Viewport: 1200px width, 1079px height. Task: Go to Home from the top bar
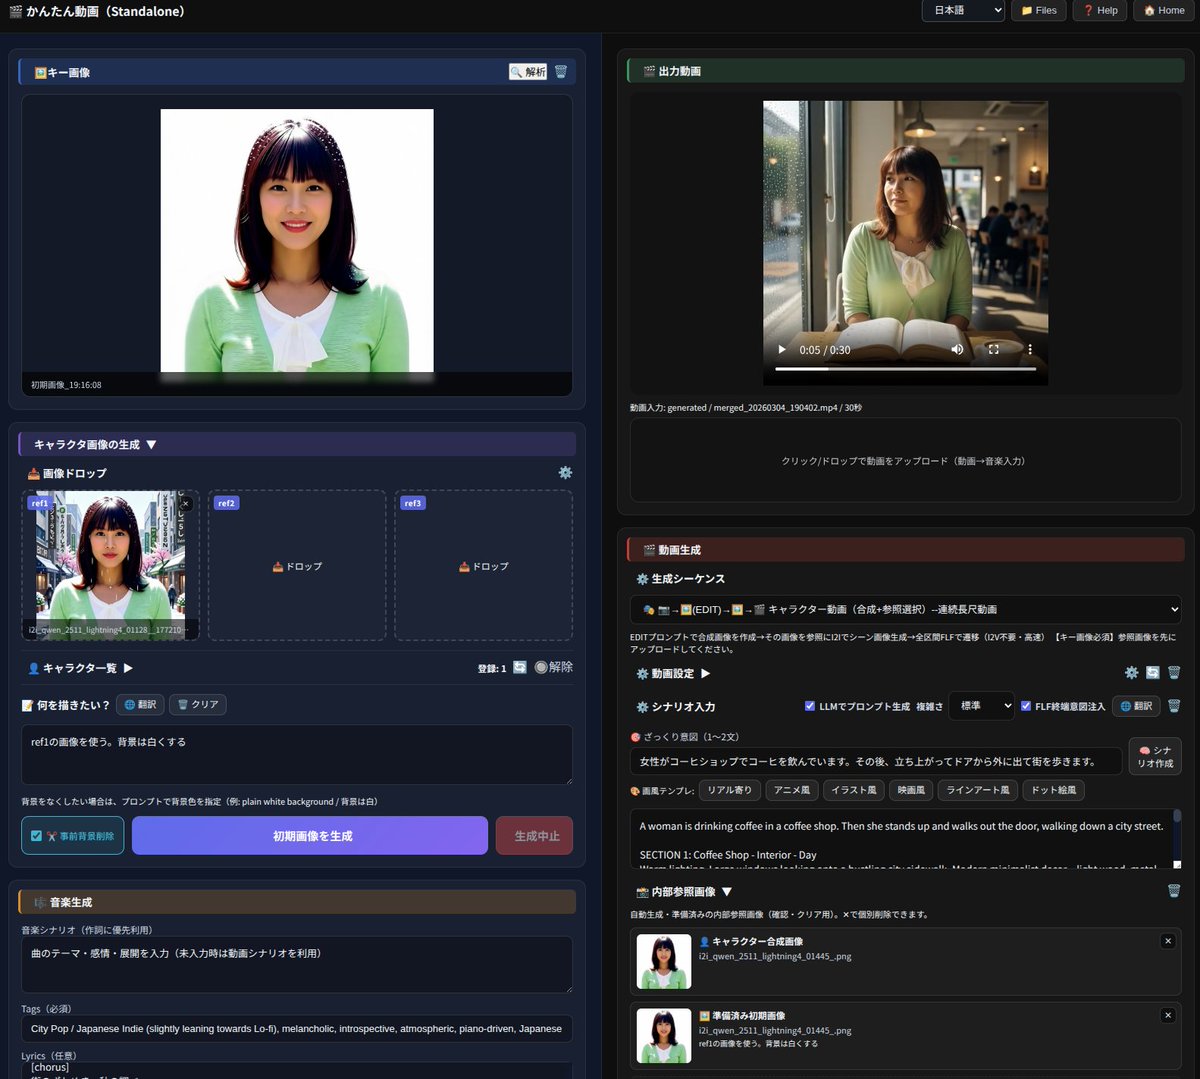pos(1164,11)
